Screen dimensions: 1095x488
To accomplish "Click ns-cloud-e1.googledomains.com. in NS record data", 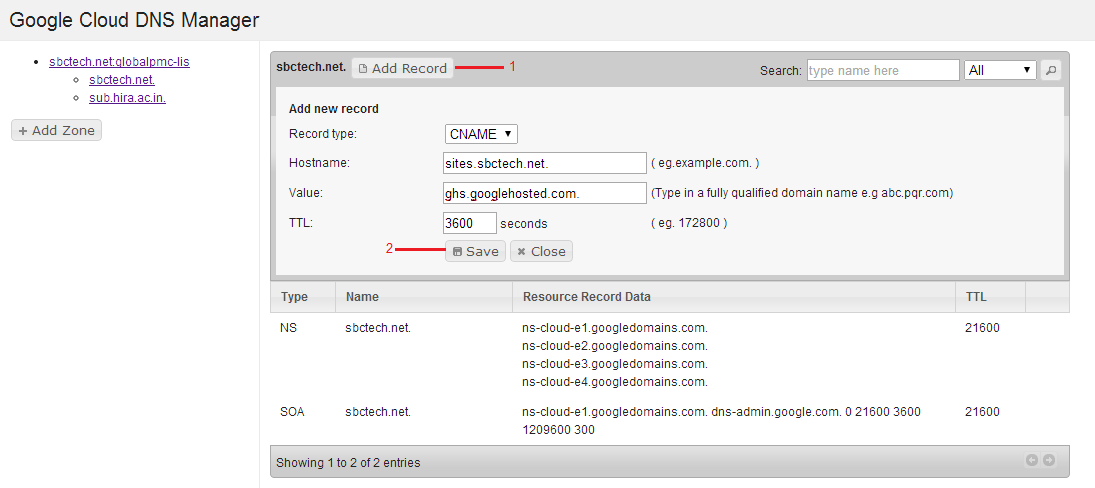I will tap(615, 327).
